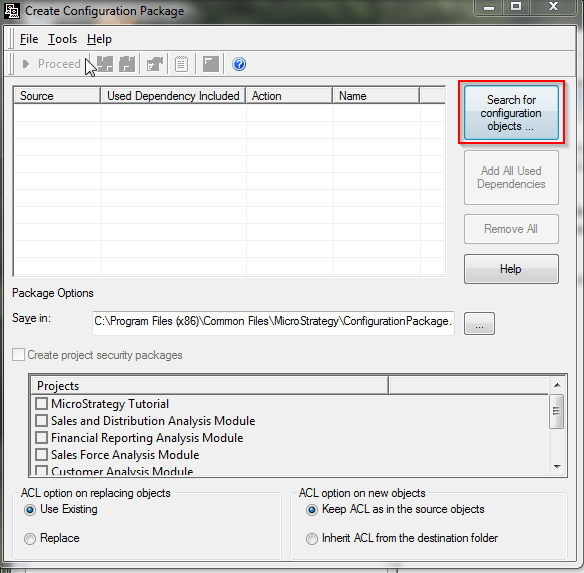The width and height of the screenshot is (584, 573).
Task: Click the application icon in the title bar
Action: click(12, 11)
